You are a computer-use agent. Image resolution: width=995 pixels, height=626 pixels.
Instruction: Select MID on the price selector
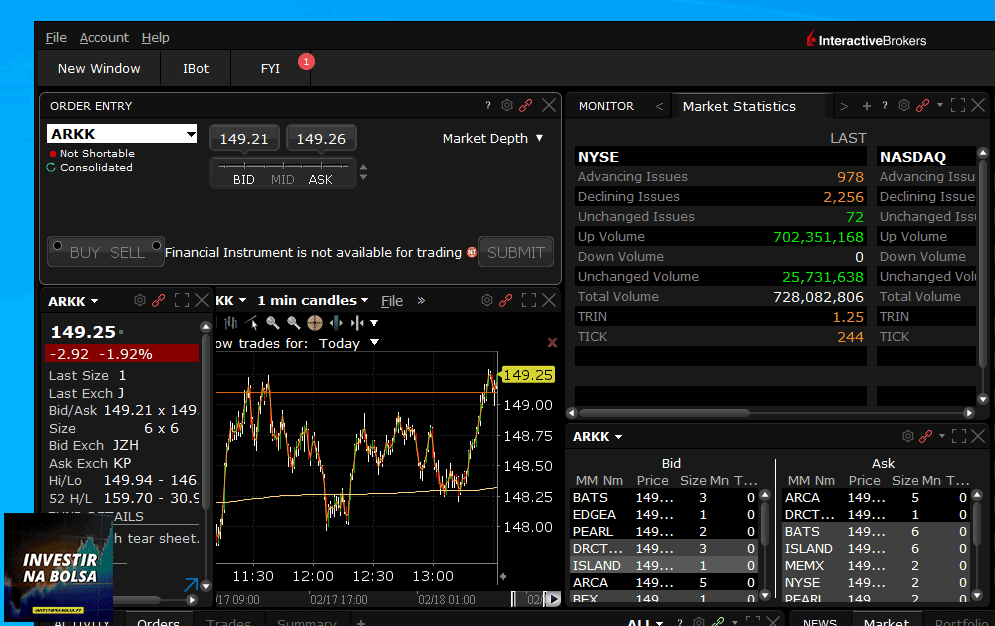[x=282, y=180]
